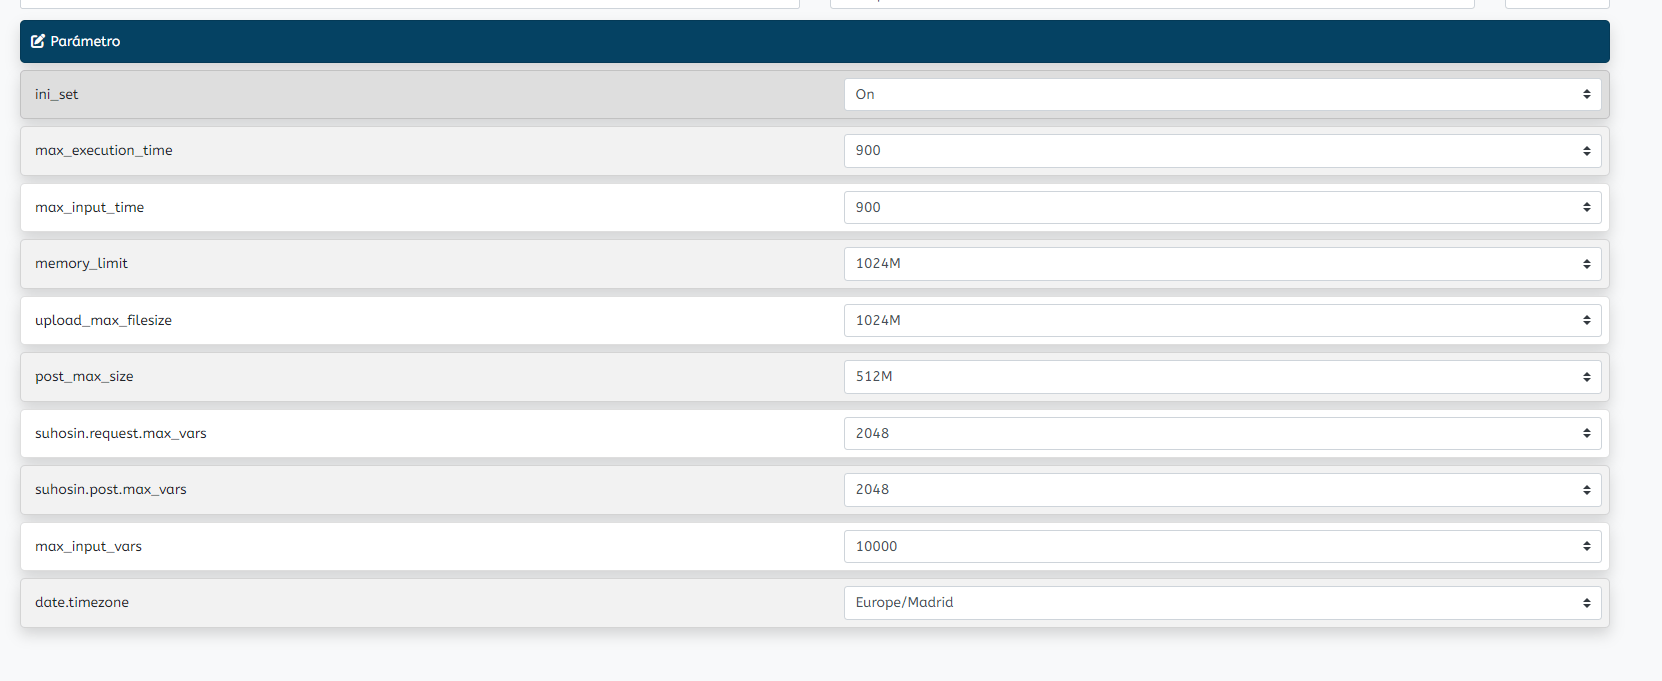Select the ini_set parameter row label
Viewport: 1662px width, 681px height.
coord(56,94)
